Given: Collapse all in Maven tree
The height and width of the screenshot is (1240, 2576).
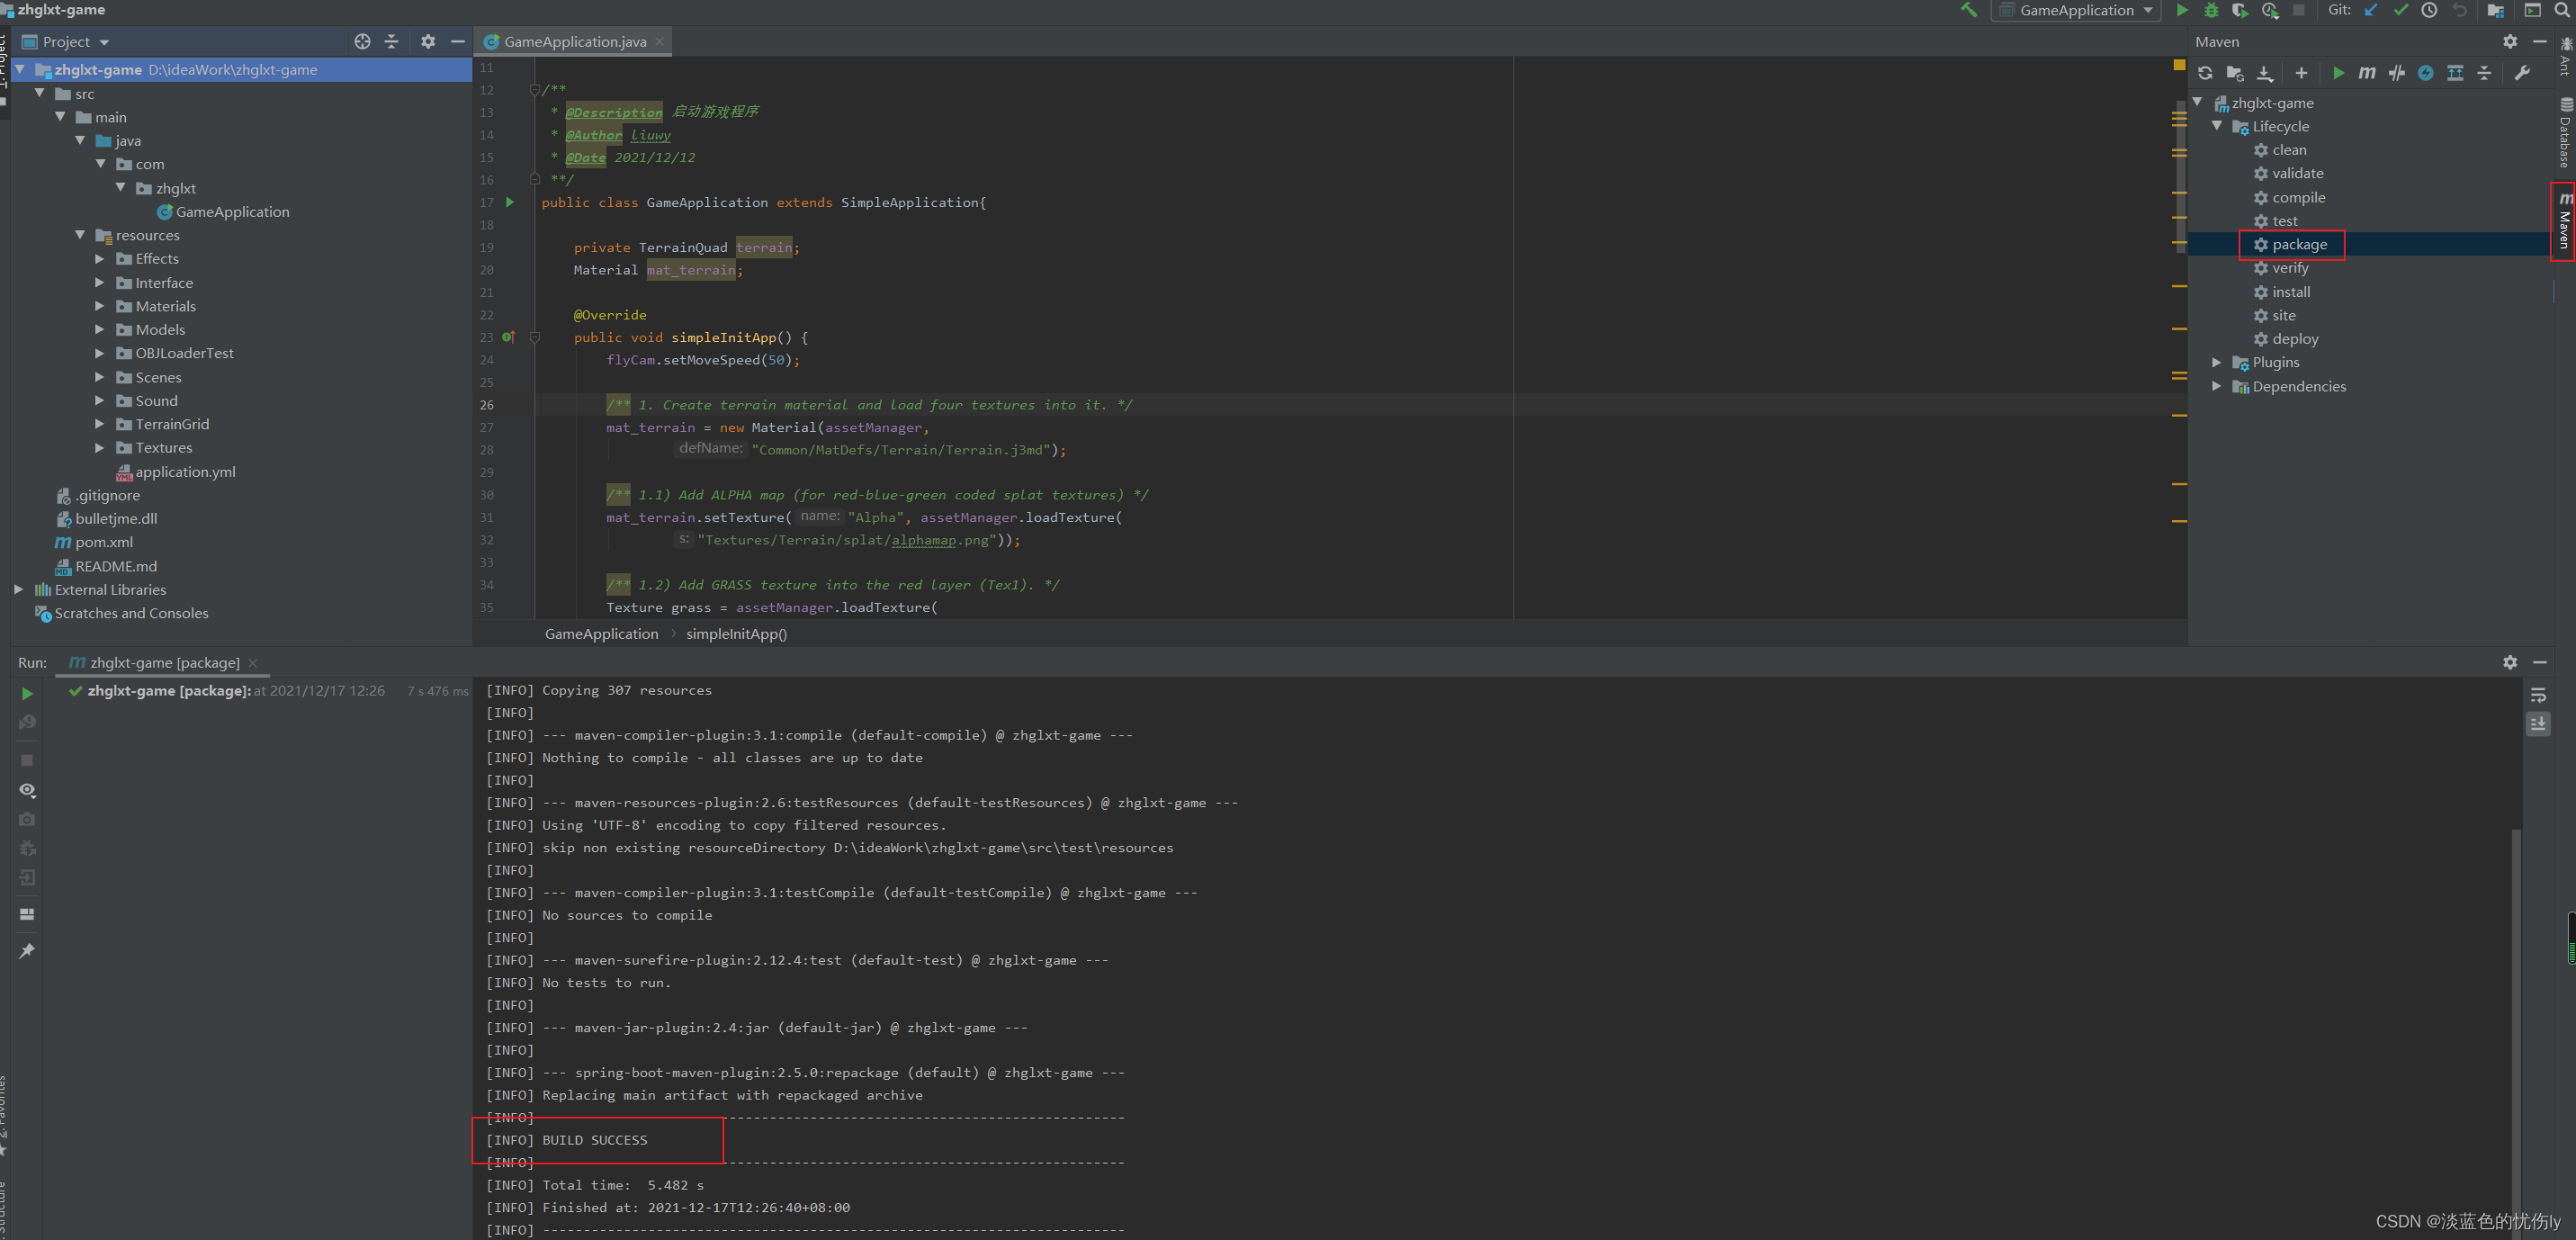Looking at the screenshot, I should [x=2484, y=73].
